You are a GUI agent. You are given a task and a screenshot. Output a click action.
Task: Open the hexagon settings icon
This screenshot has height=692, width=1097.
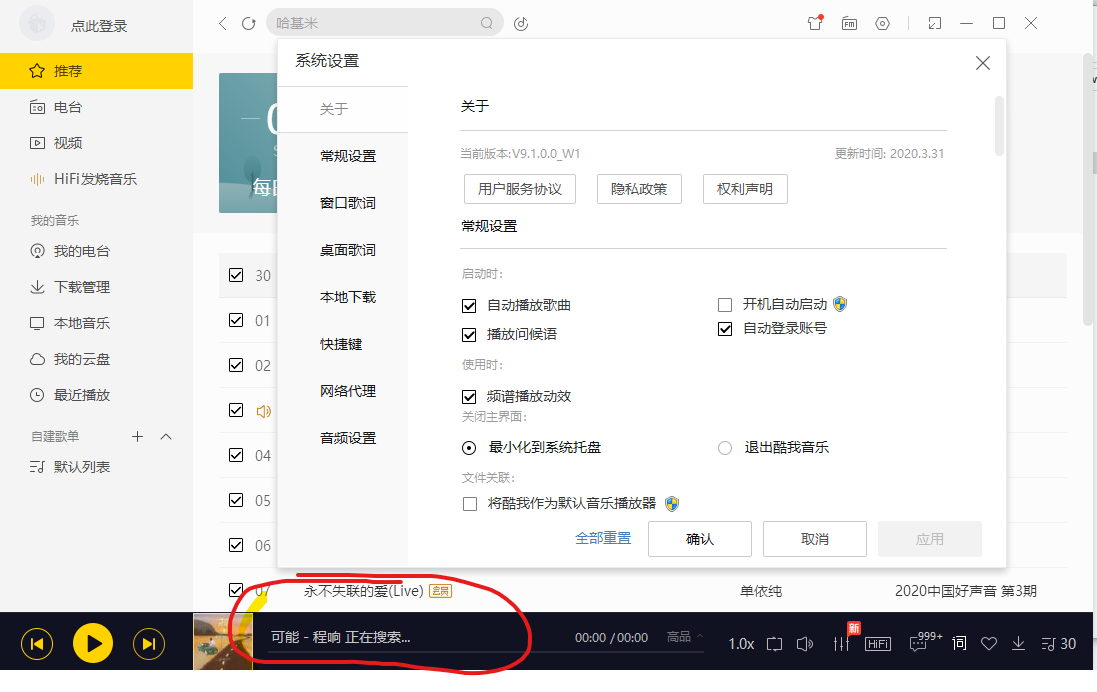click(x=882, y=24)
